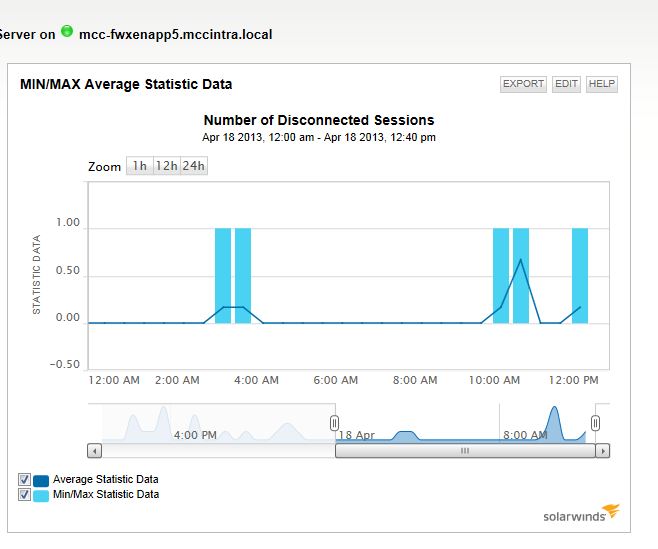The image size is (658, 549).
Task: Click the average line peak after 10:00 AM
Action: 521,259
